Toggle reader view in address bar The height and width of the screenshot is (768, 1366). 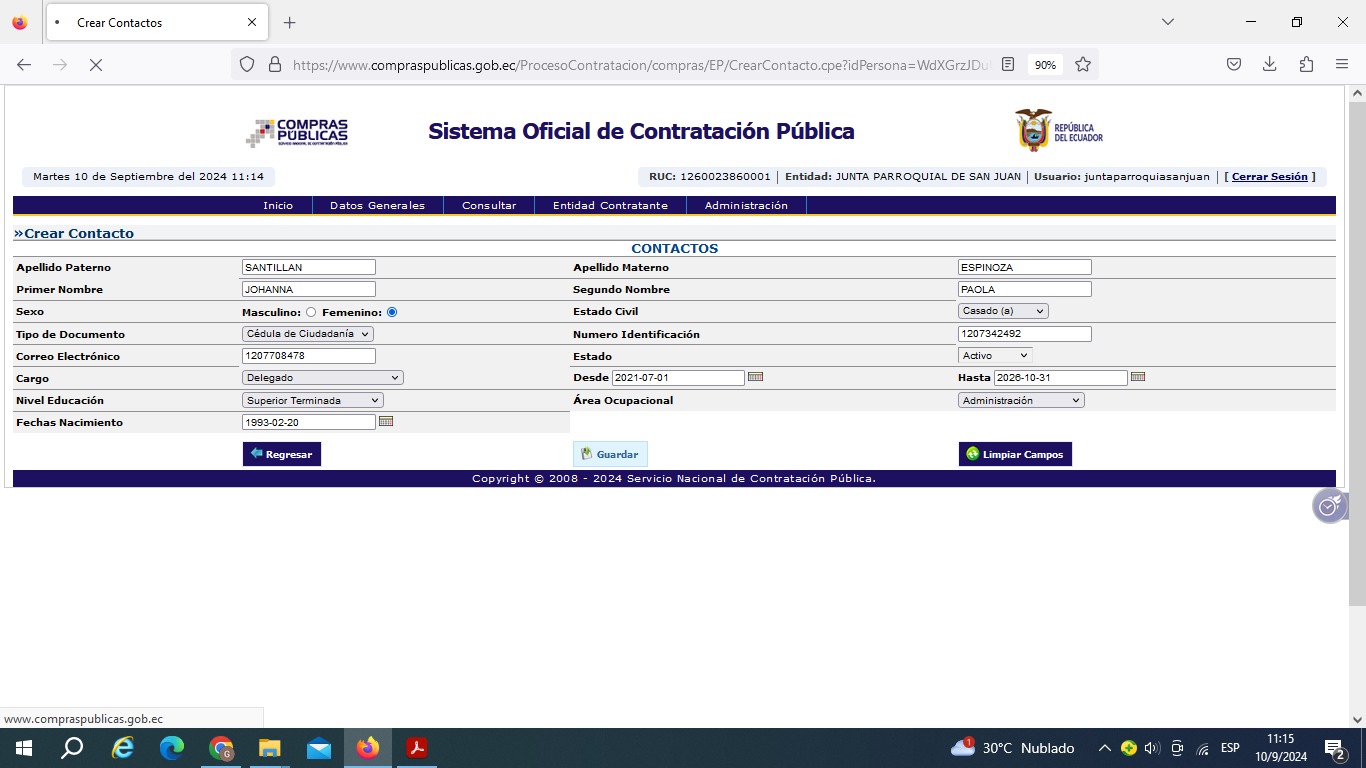1008,64
